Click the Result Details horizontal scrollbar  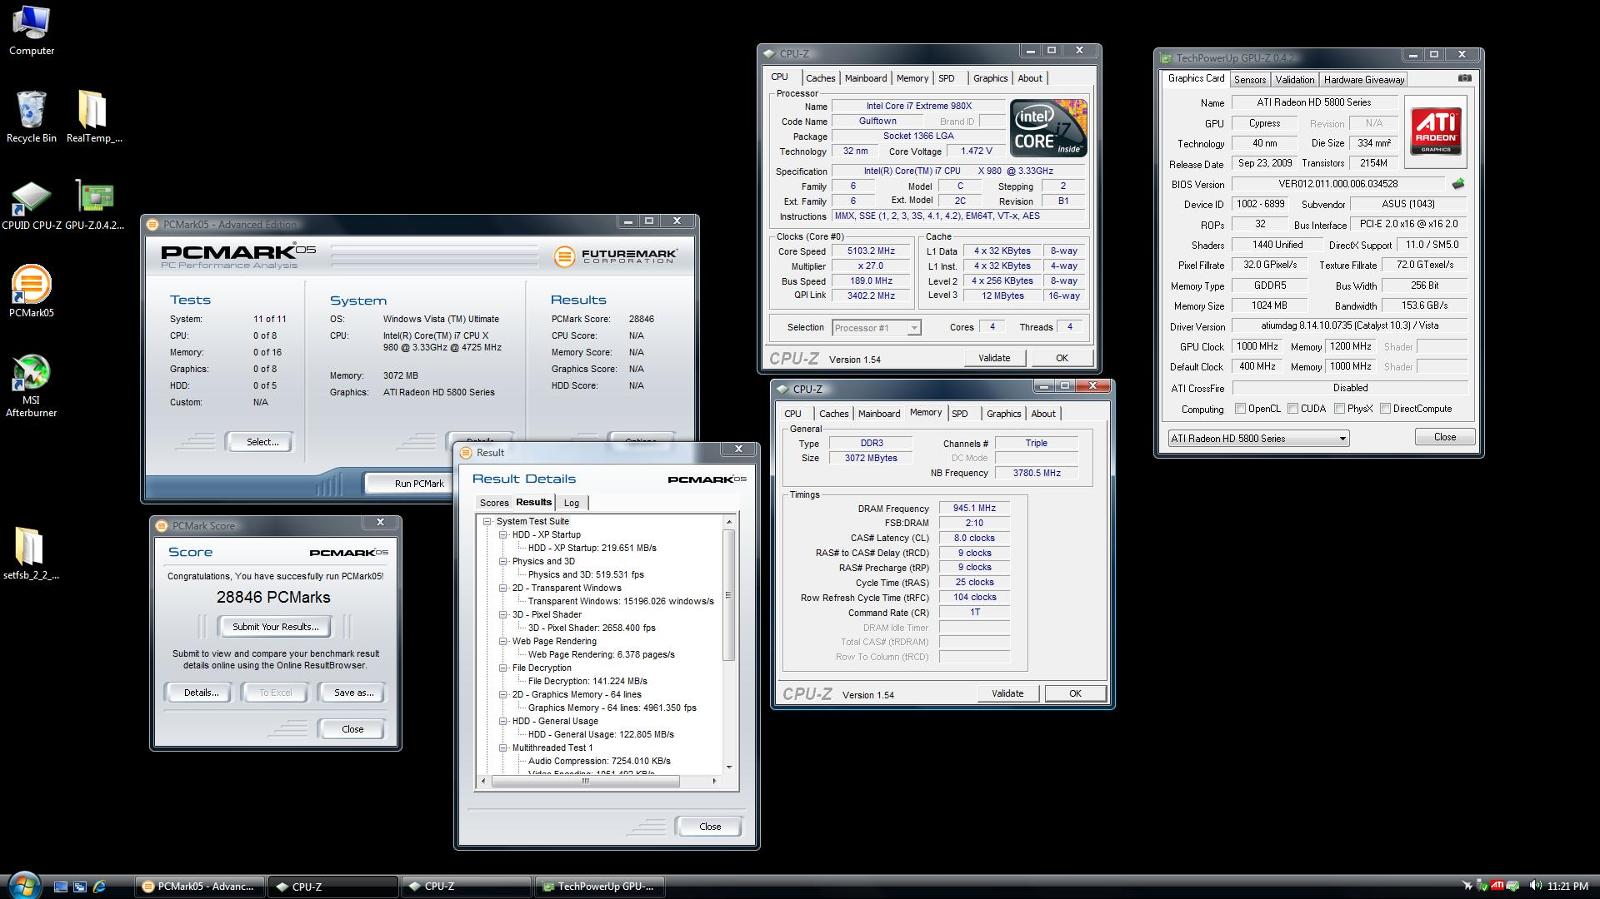585,781
